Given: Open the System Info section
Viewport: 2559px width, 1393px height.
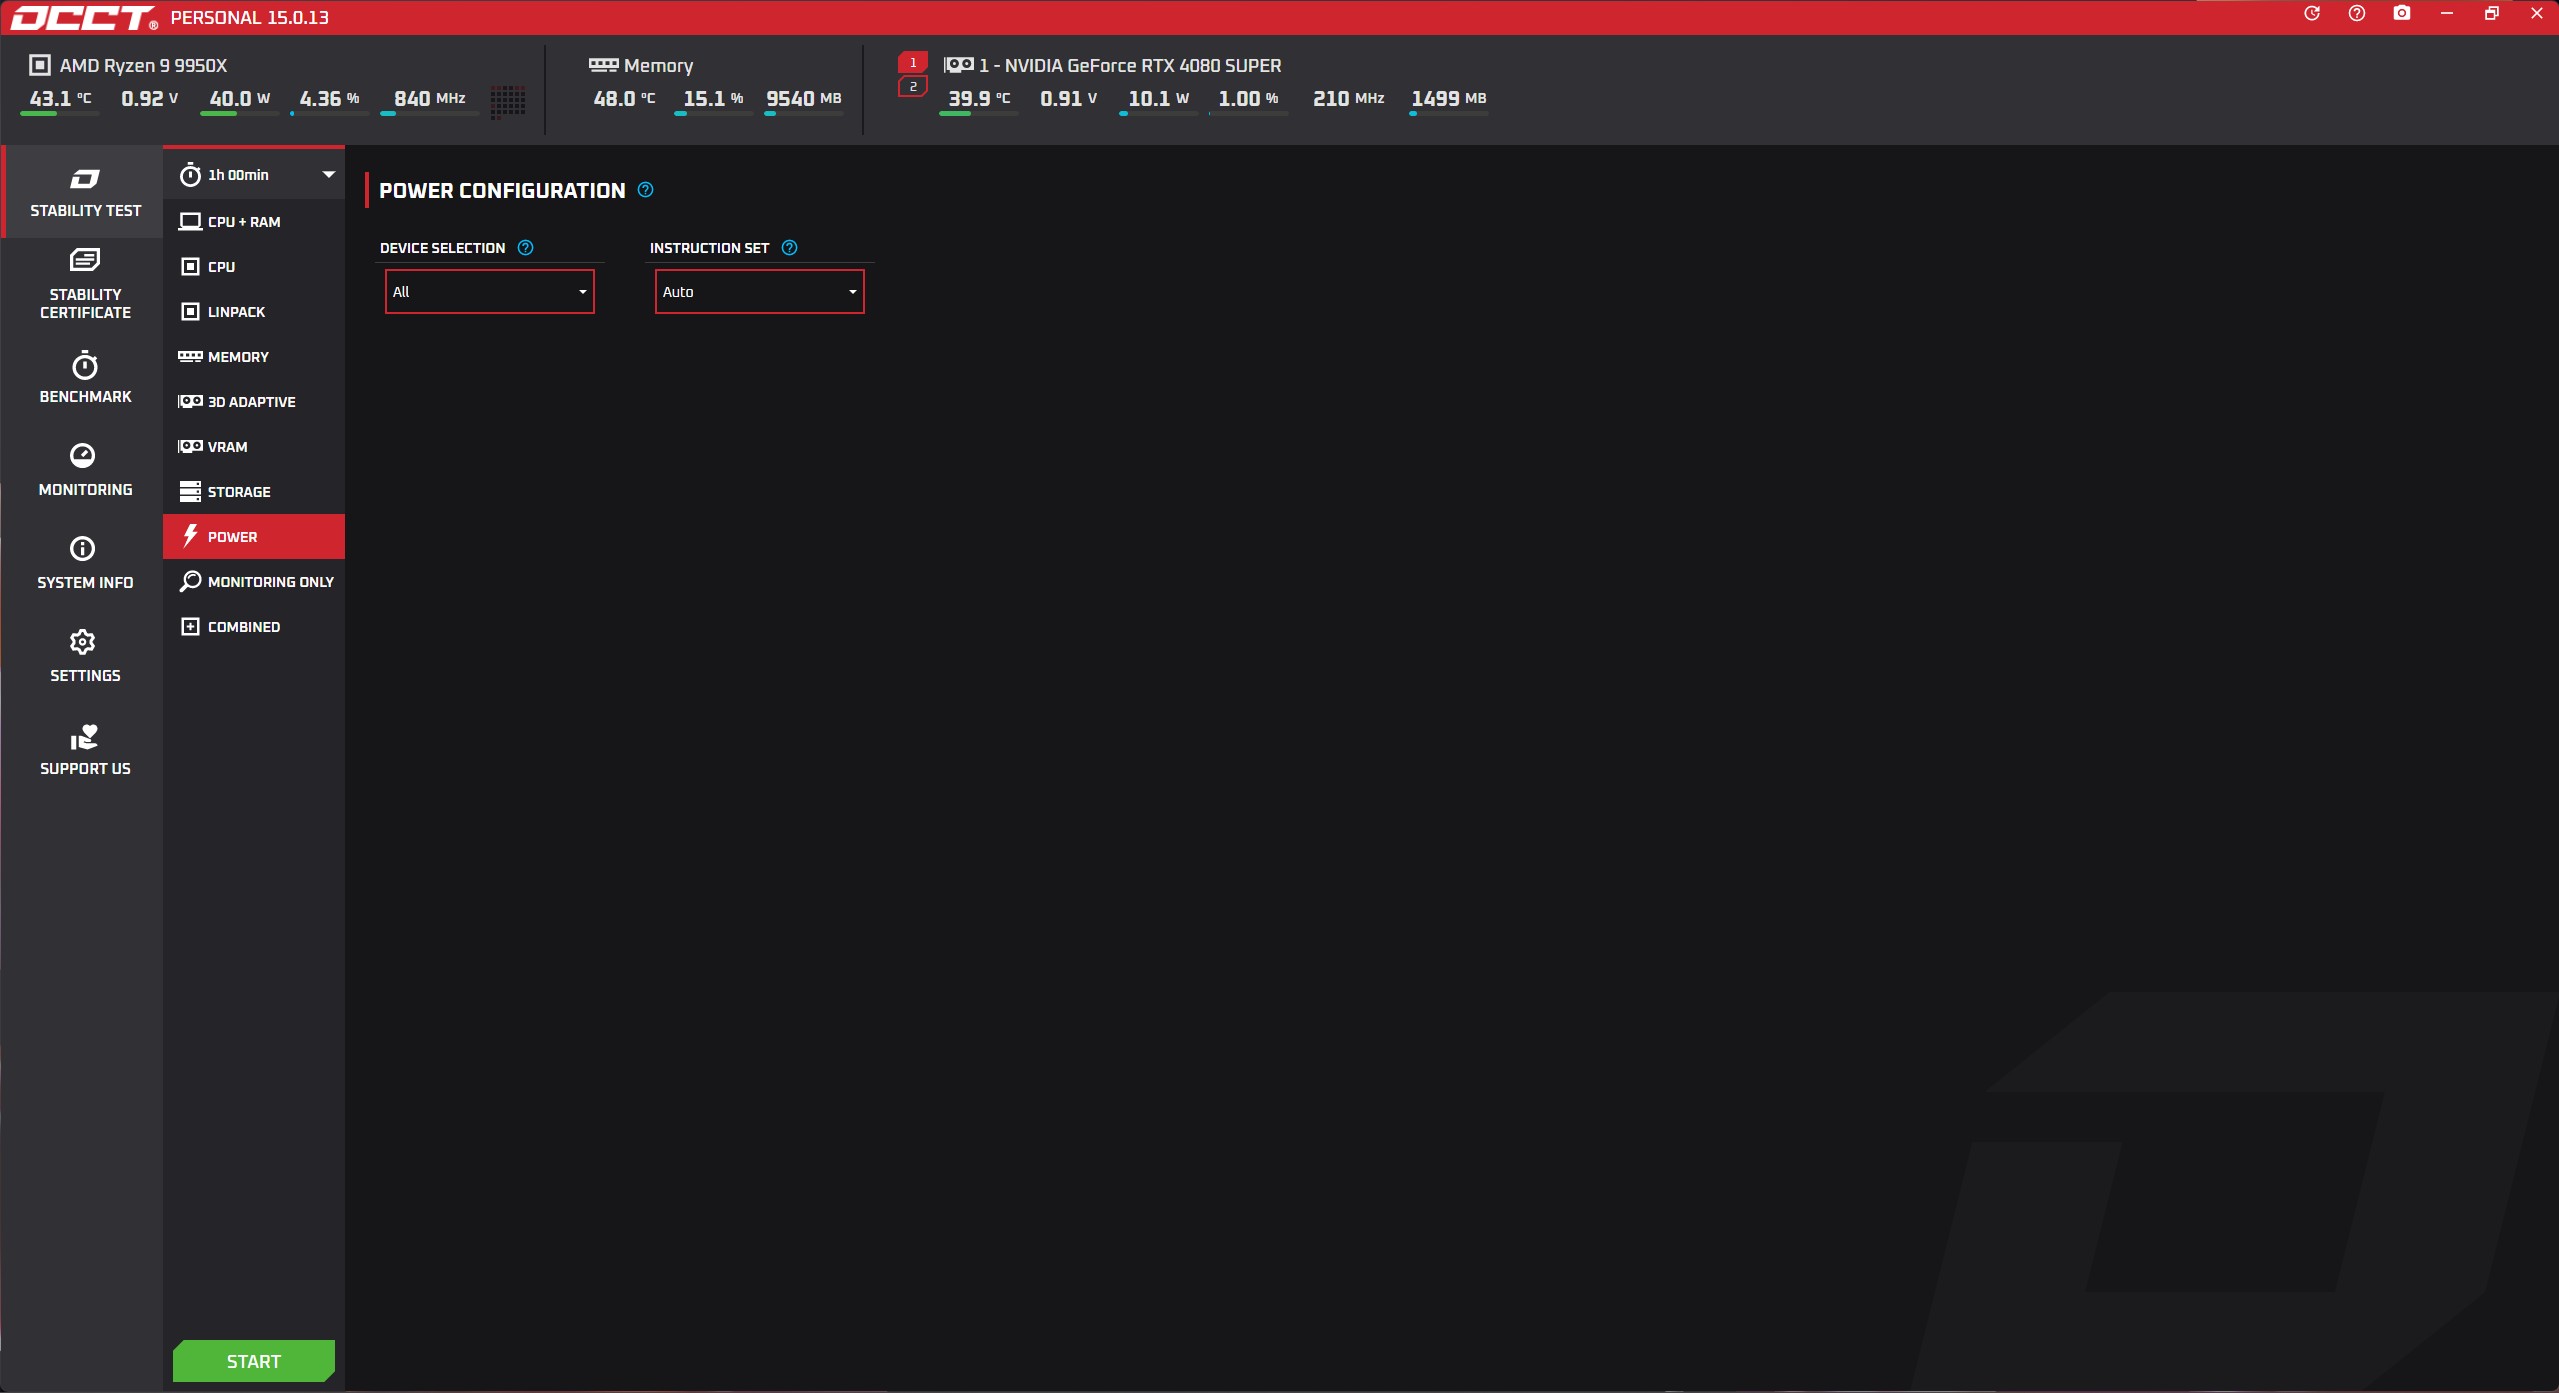Looking at the screenshot, I should coord(85,562).
